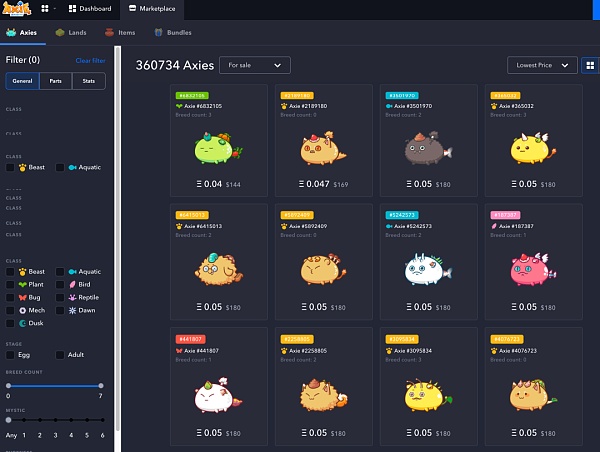600x452 pixels.
Task: Enable the Reptile class filter
Action: (x=60, y=298)
